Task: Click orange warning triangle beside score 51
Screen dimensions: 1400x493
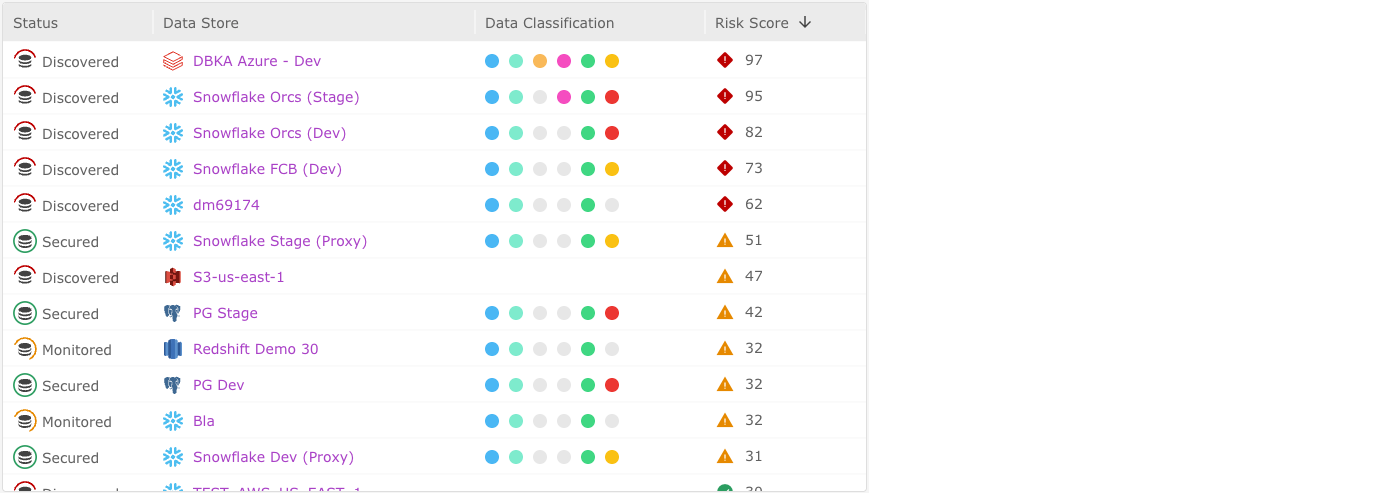Action: point(725,240)
